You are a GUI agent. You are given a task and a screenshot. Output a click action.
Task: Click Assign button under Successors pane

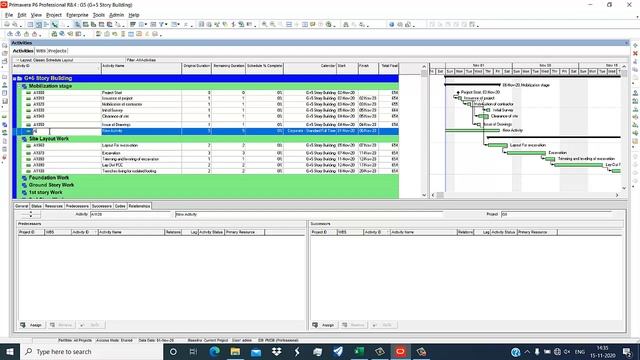pos(324,325)
